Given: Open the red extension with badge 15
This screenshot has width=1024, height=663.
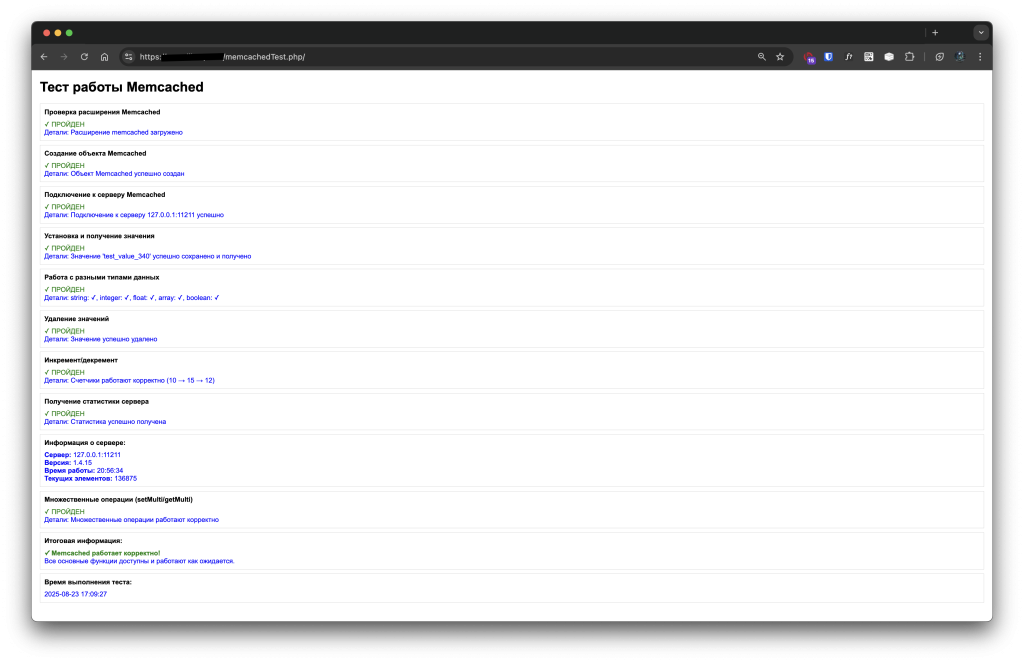Looking at the screenshot, I should click(x=809, y=57).
